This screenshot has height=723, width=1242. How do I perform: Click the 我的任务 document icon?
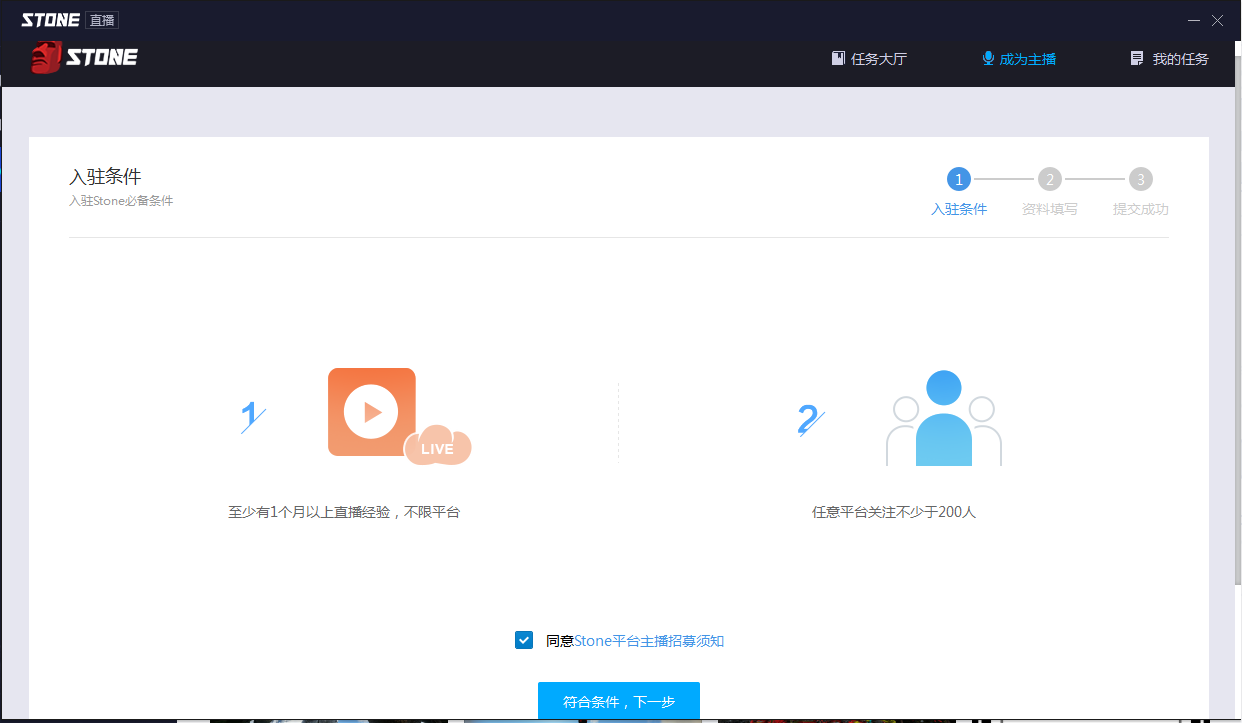tap(1136, 59)
